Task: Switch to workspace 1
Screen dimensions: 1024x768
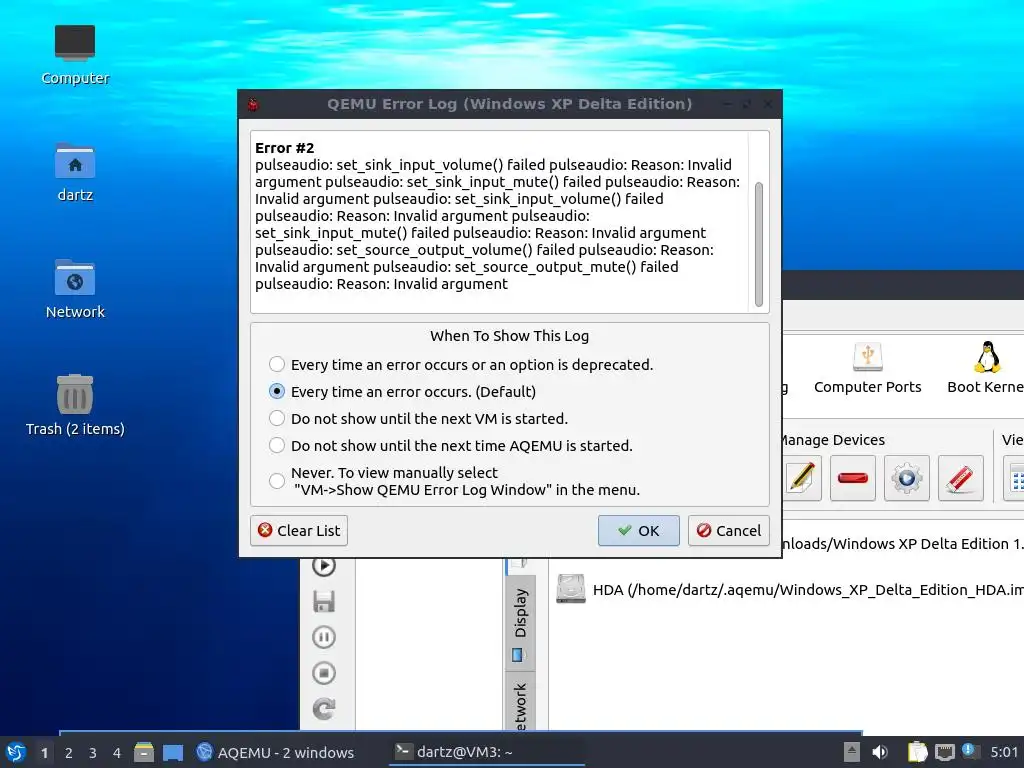Action: (x=44, y=753)
